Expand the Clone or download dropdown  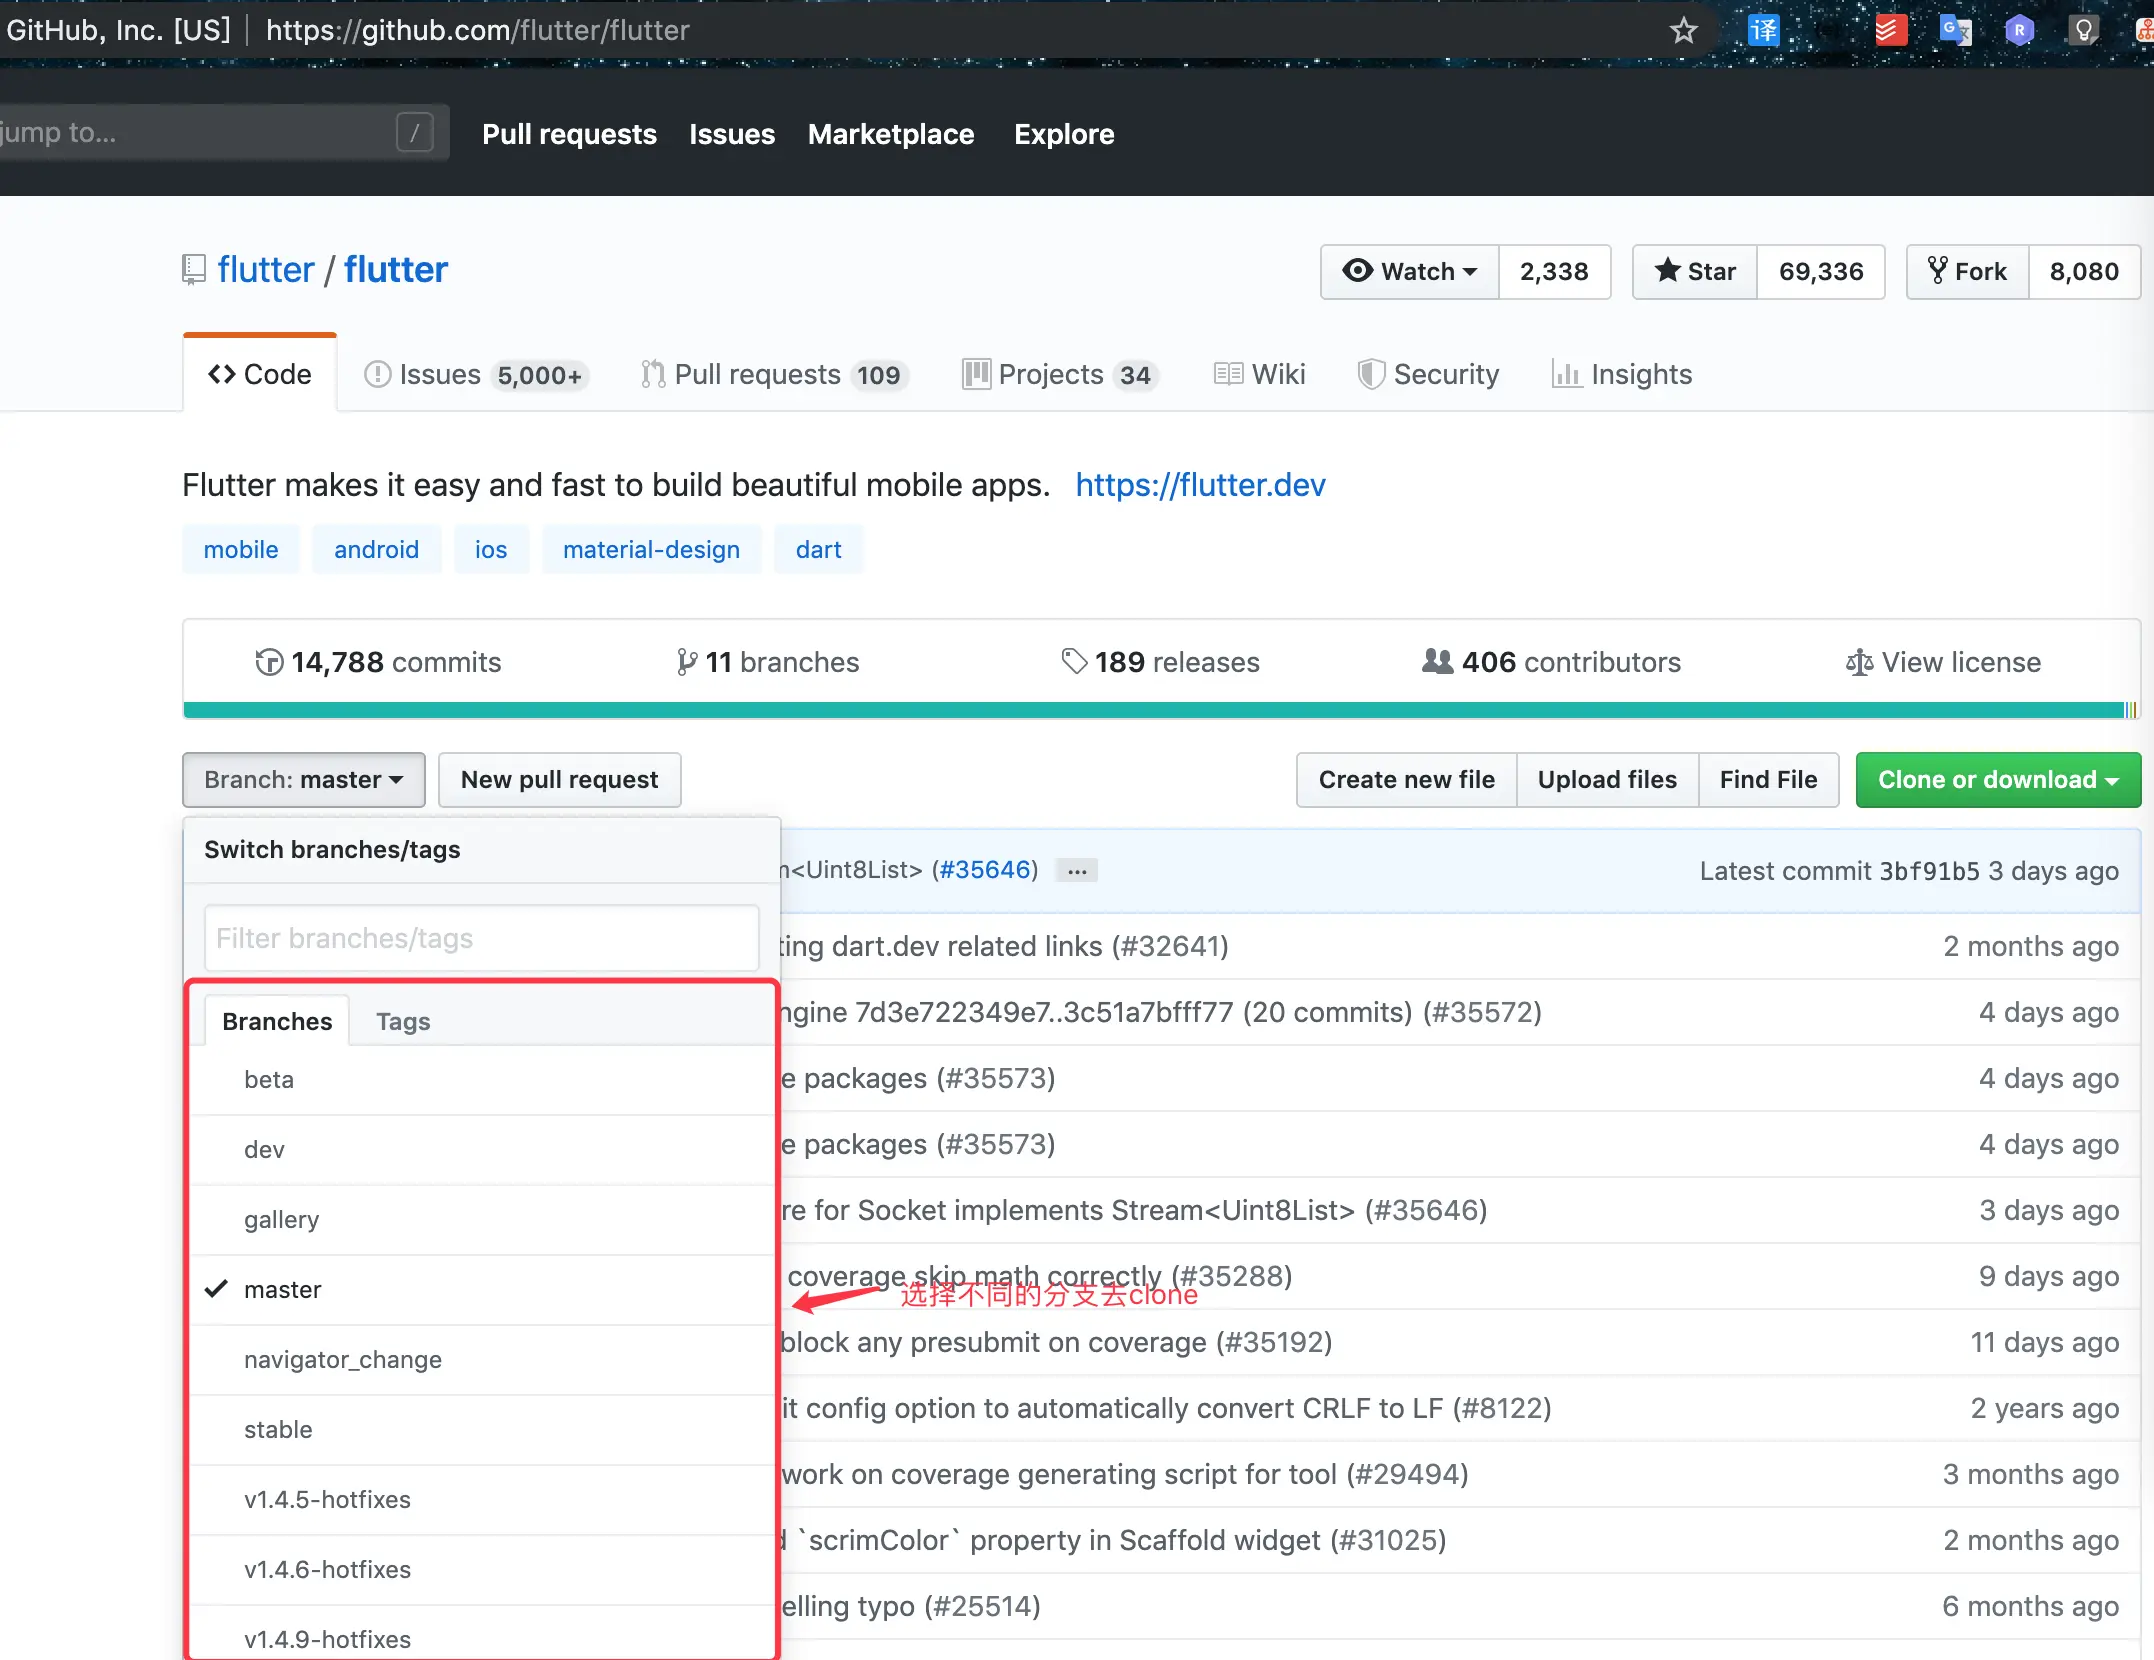point(1997,780)
